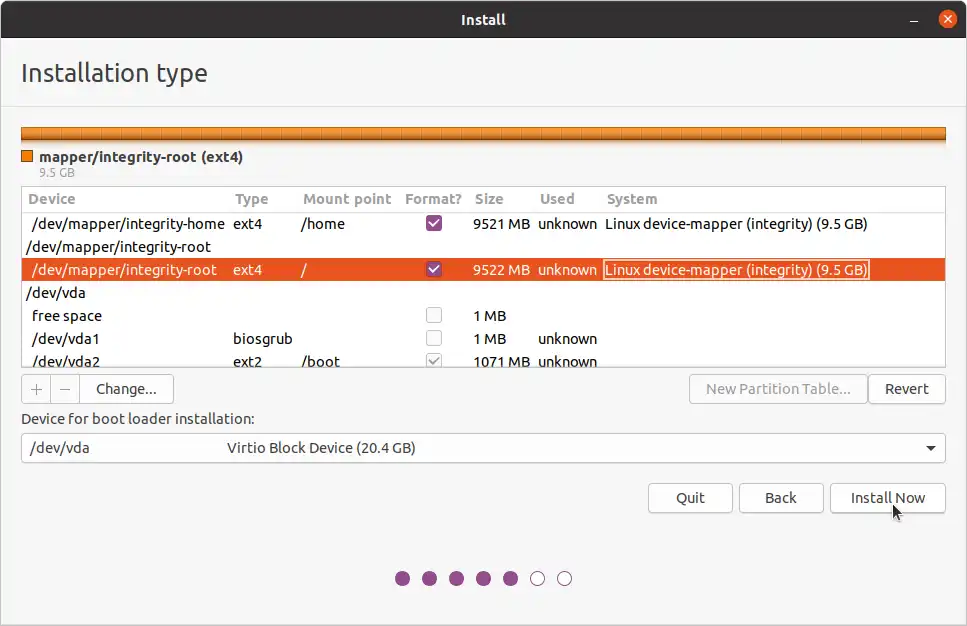Click the orange mapper/integrity-root legend square
This screenshot has height=626, width=967.
pos(27,156)
